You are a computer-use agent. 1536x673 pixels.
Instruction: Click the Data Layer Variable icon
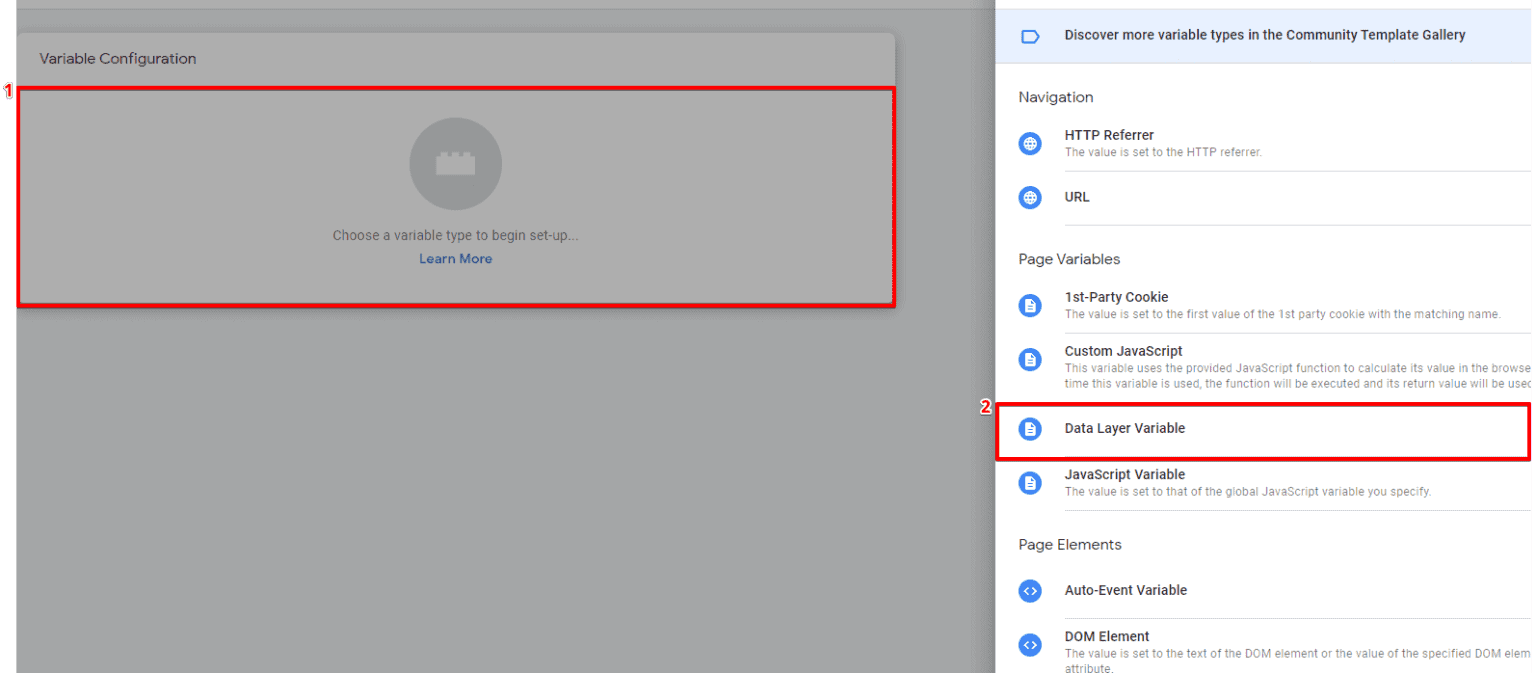tap(1030, 428)
